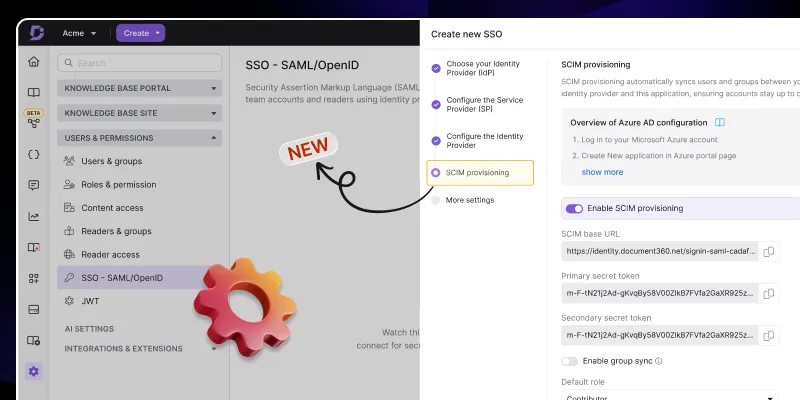Screen dimensions: 800x400
Task: Click show more link in Azure overview
Action: coord(602,172)
